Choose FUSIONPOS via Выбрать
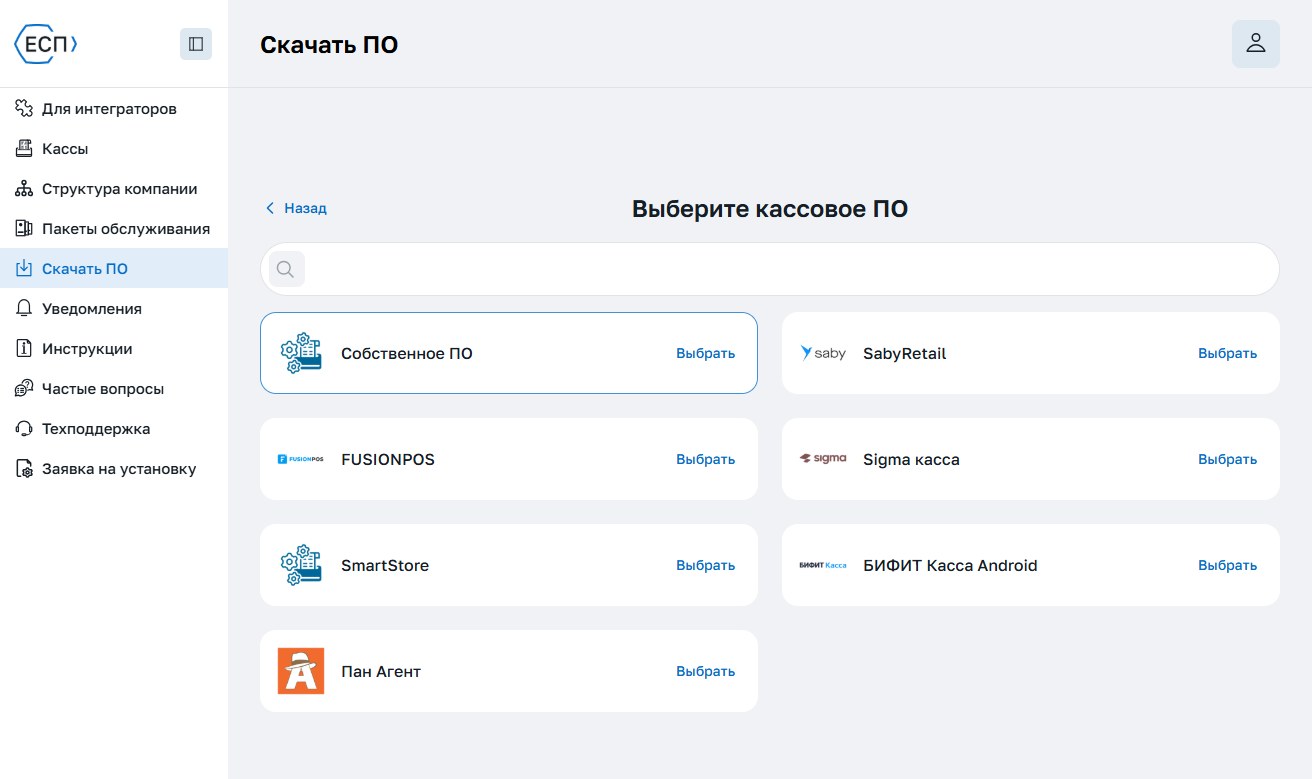Image resolution: width=1312 pixels, height=779 pixels. tap(705, 459)
